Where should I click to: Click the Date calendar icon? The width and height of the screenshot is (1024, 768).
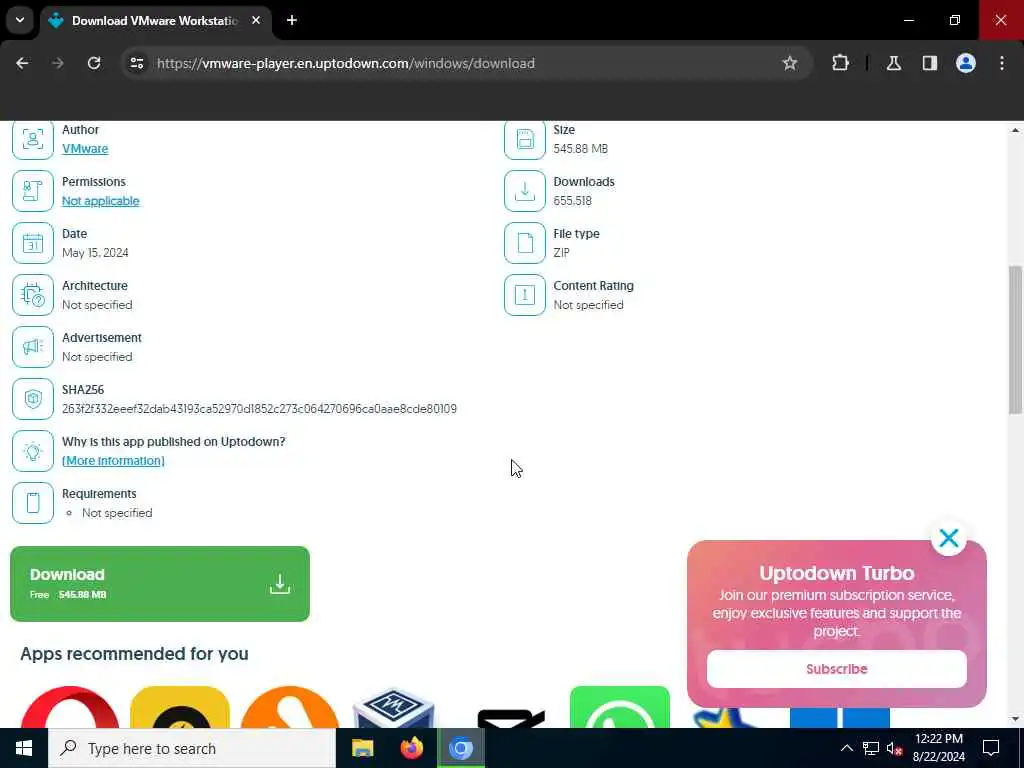(x=33, y=243)
